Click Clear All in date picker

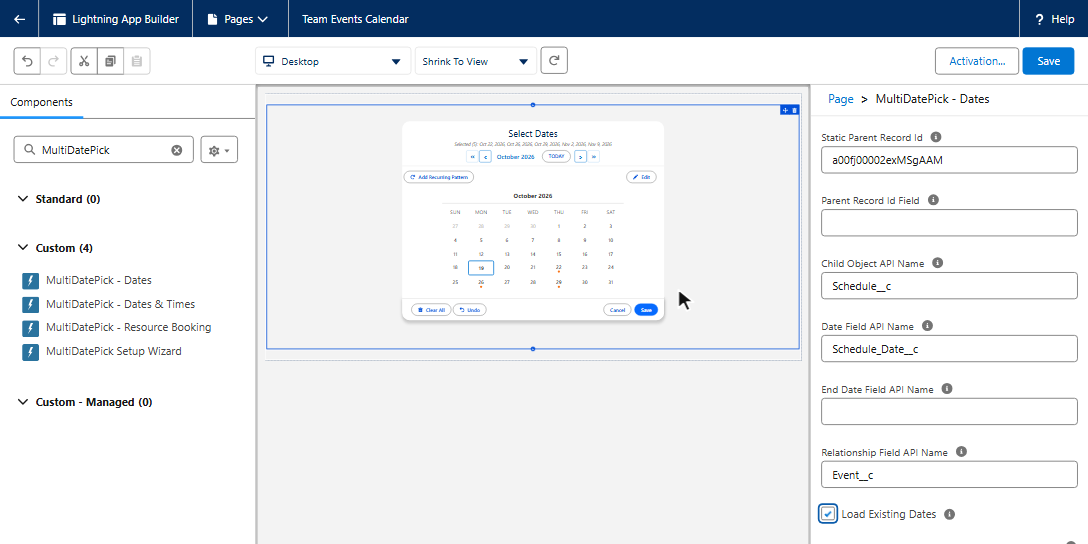(431, 309)
